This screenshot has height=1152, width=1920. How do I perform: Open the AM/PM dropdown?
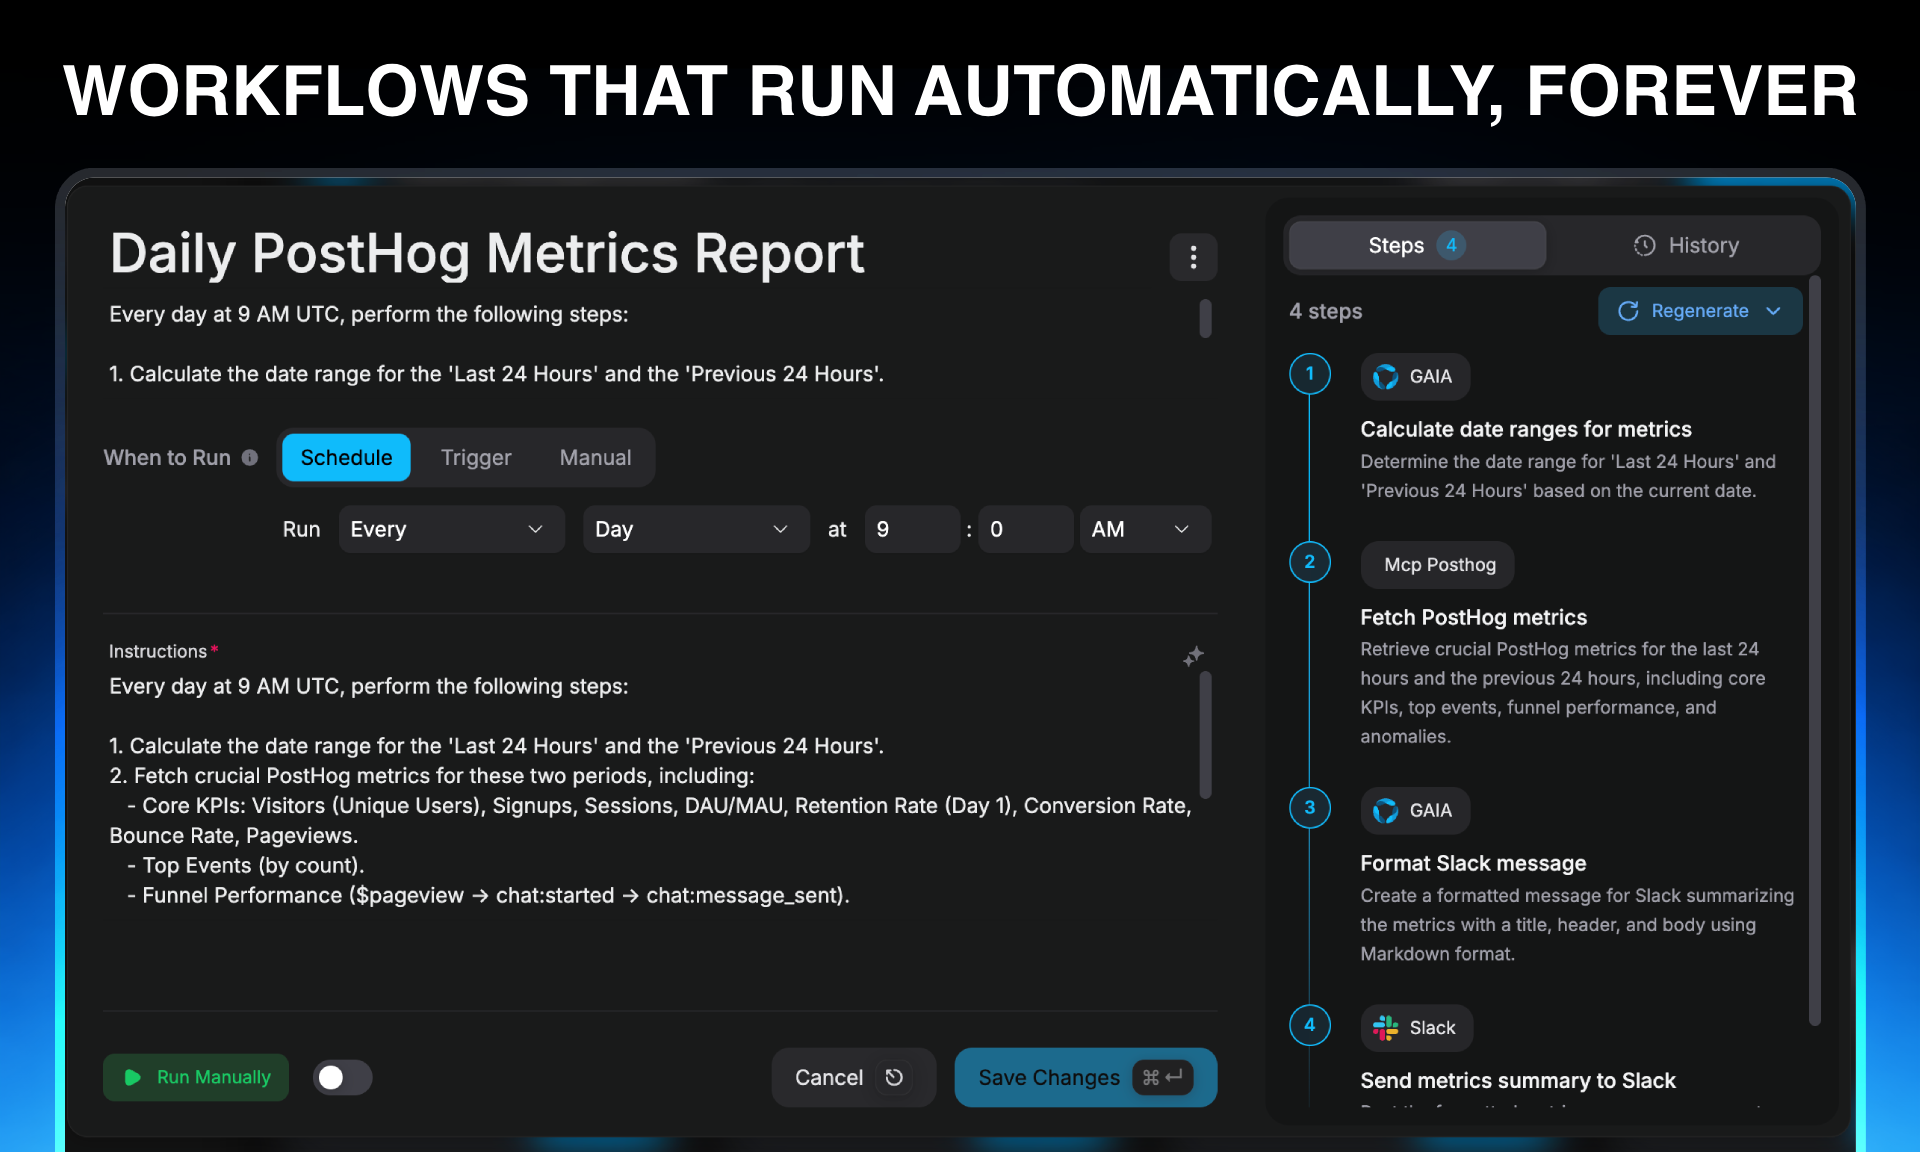[x=1144, y=529]
